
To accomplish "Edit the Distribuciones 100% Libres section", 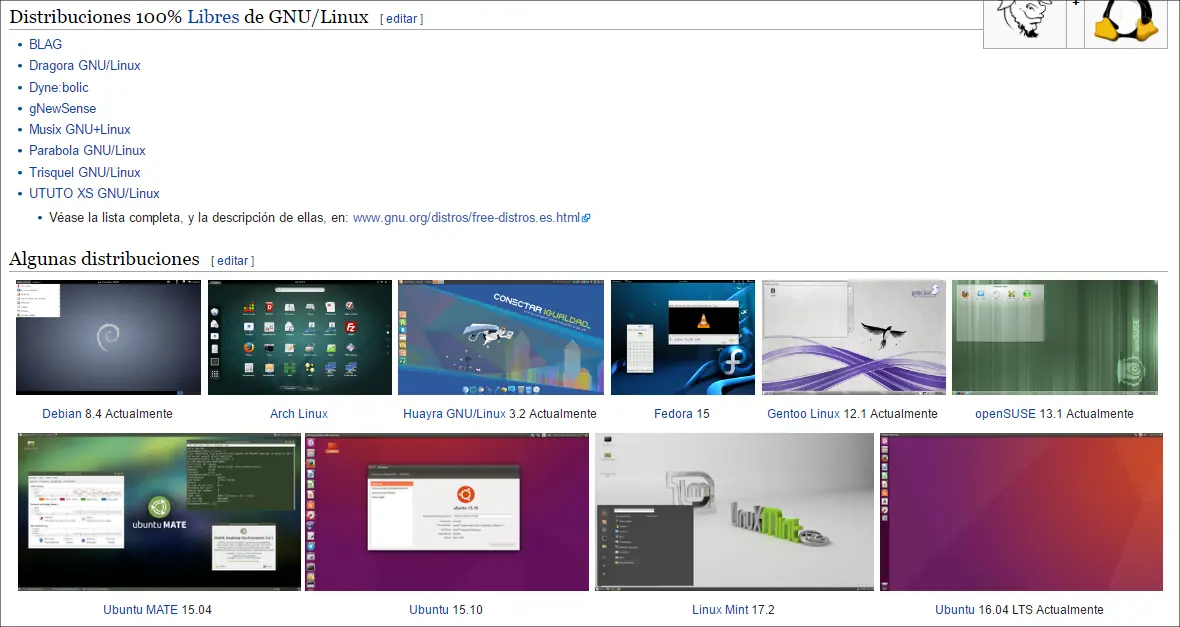I will 401,19.
